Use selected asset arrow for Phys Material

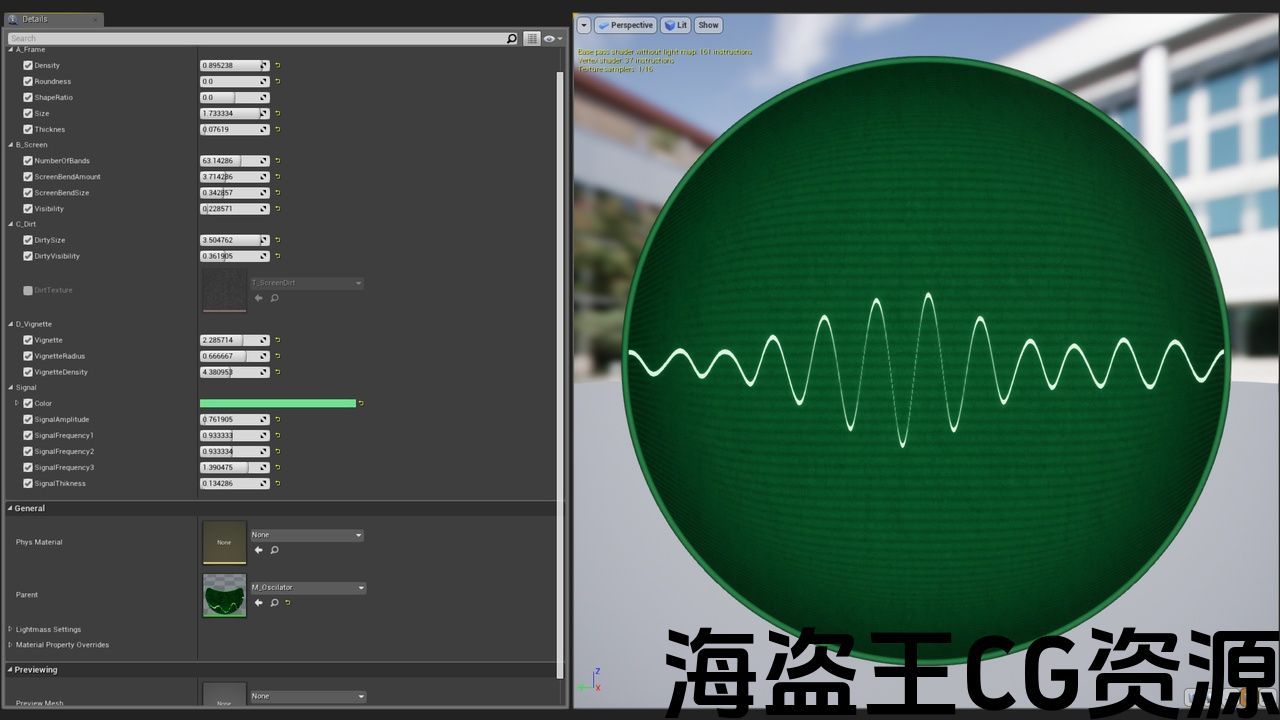258,550
